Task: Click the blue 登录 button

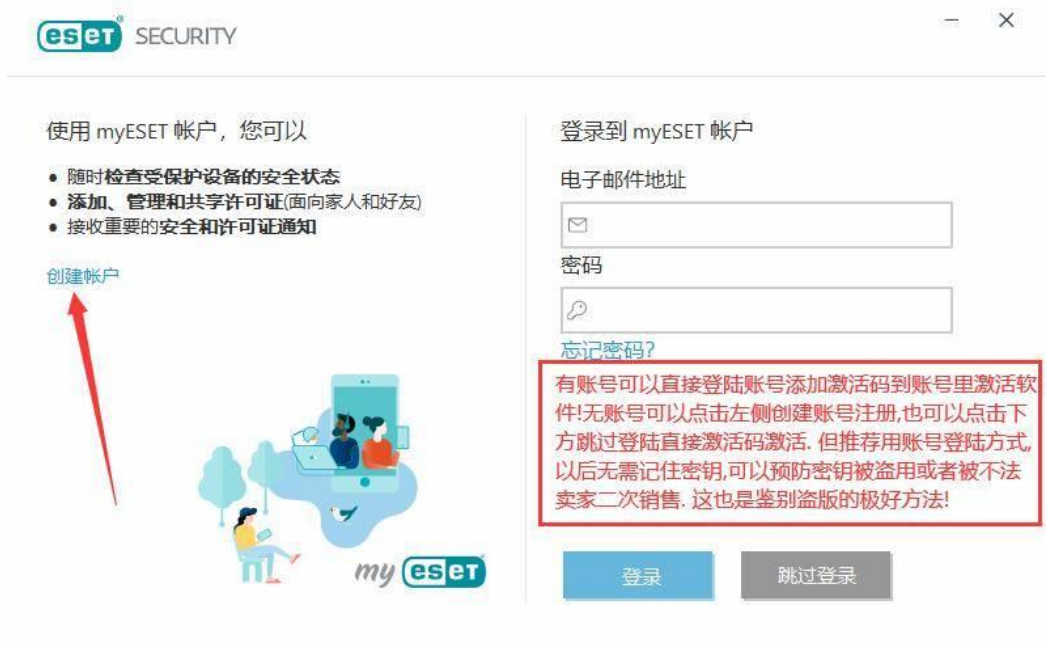Action: (x=638, y=575)
